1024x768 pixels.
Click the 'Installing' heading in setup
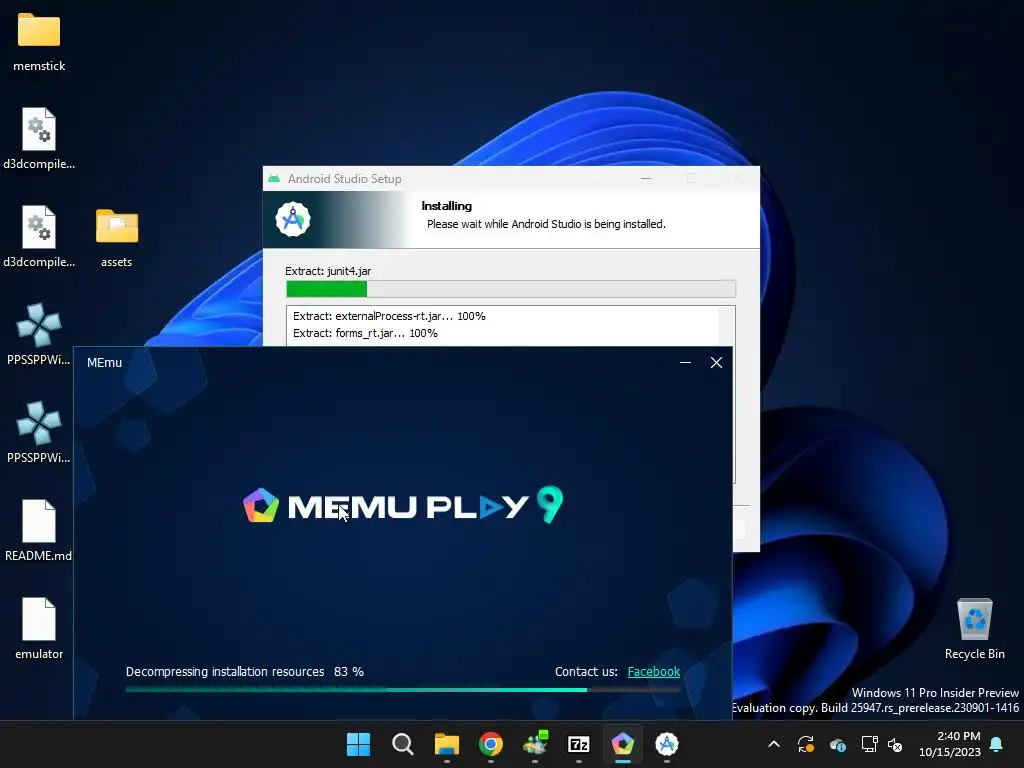pos(447,206)
